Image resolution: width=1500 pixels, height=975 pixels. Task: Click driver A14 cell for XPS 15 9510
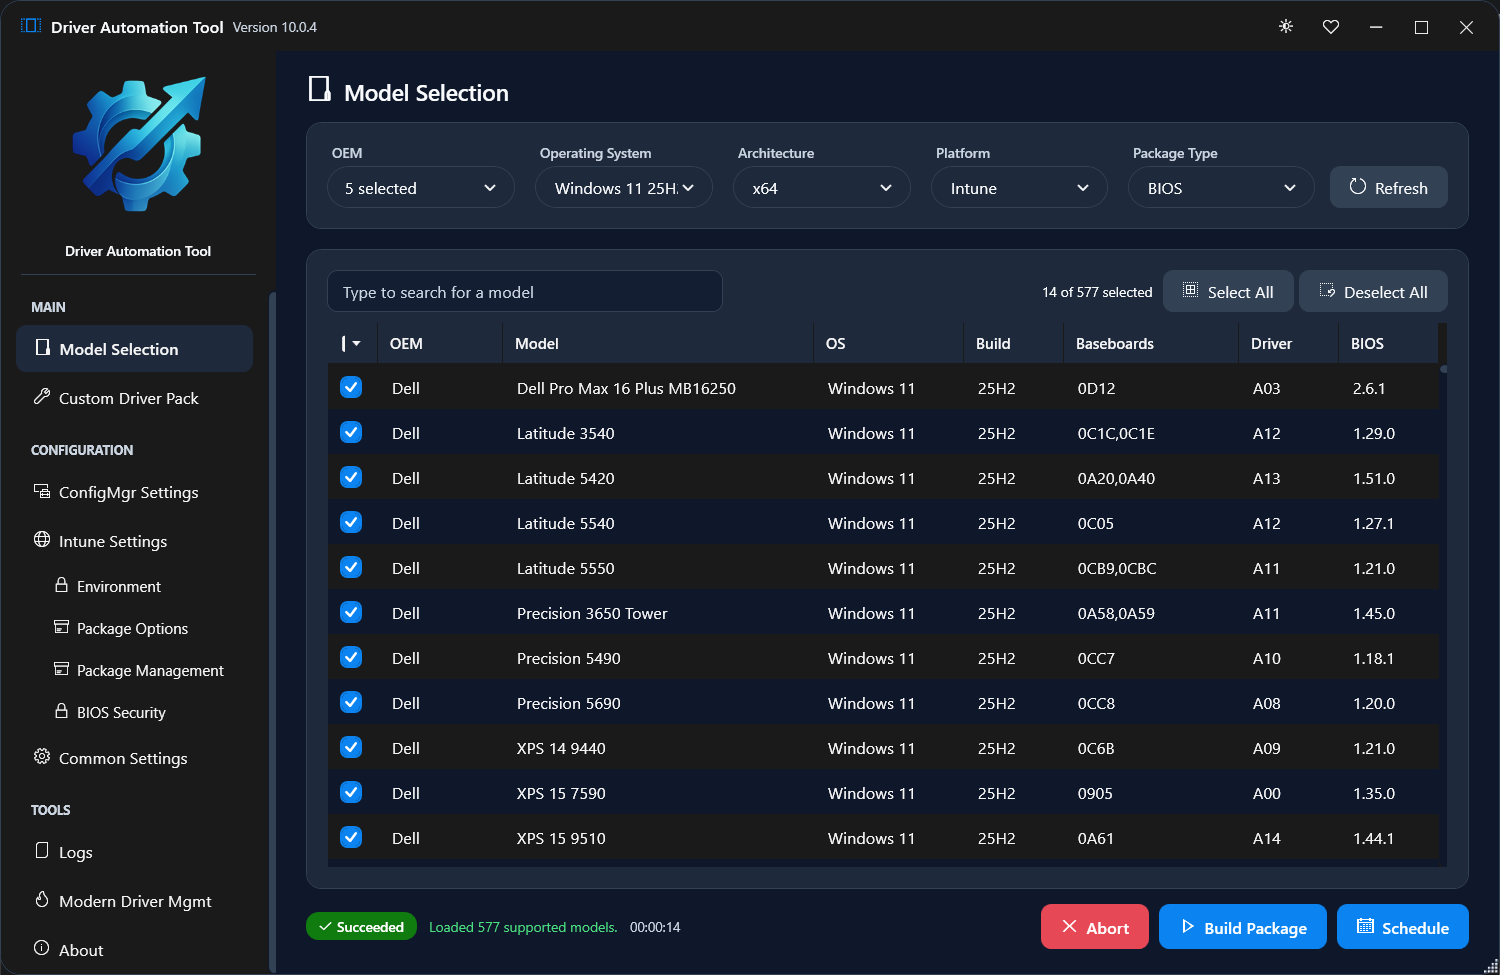coord(1267,839)
